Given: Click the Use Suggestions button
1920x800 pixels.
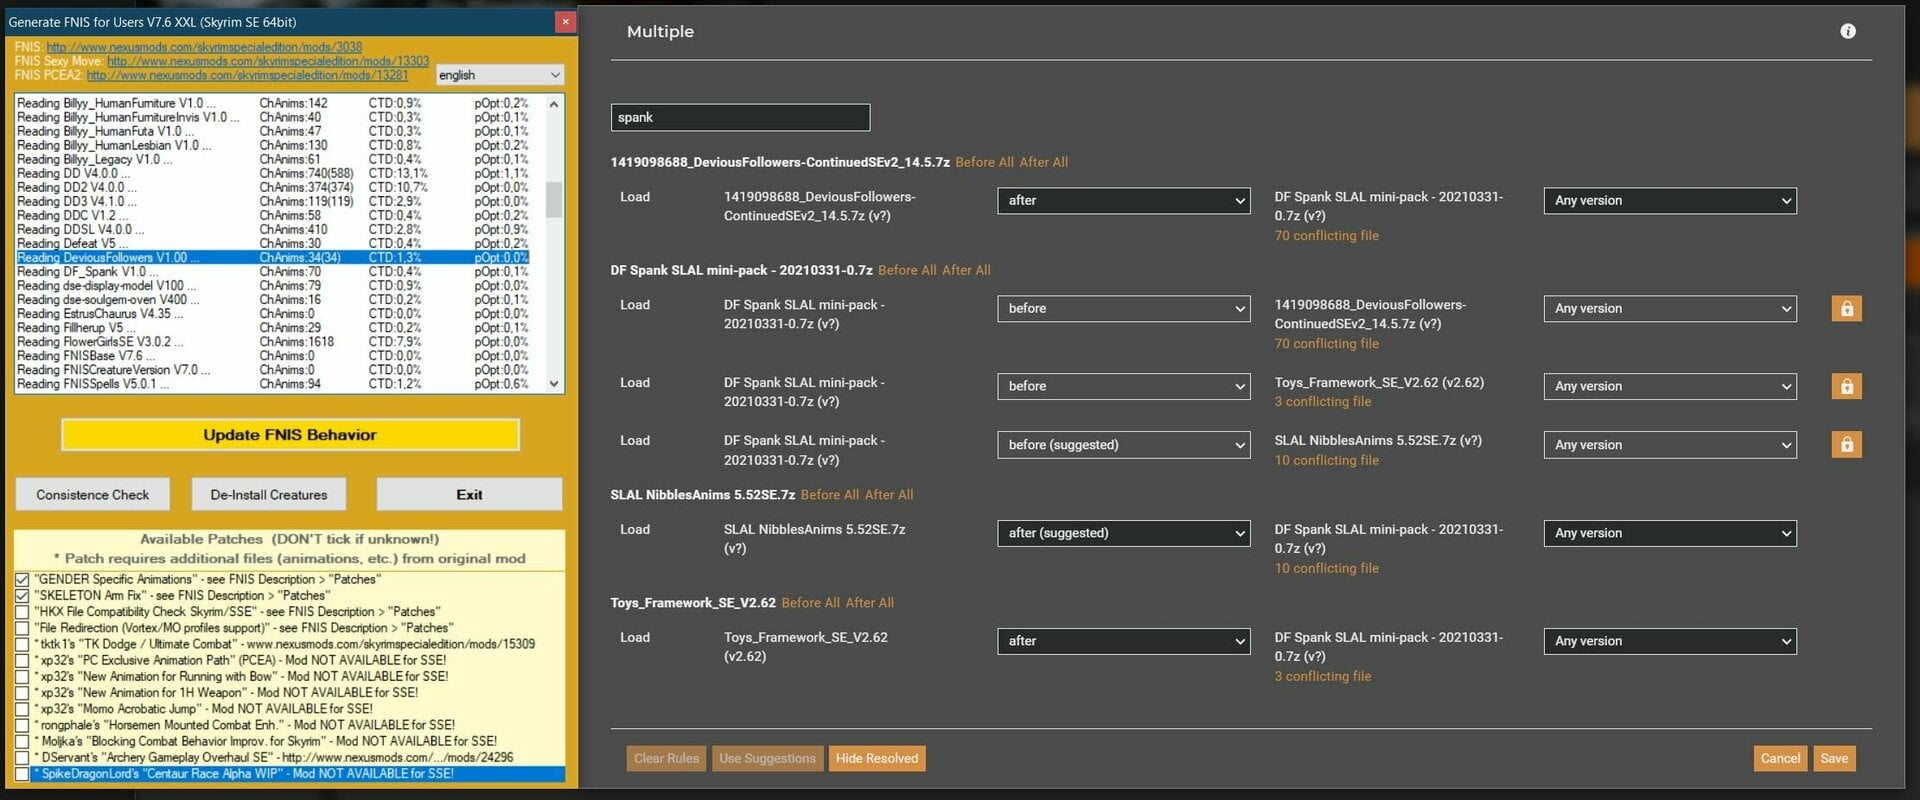Looking at the screenshot, I should click(767, 758).
